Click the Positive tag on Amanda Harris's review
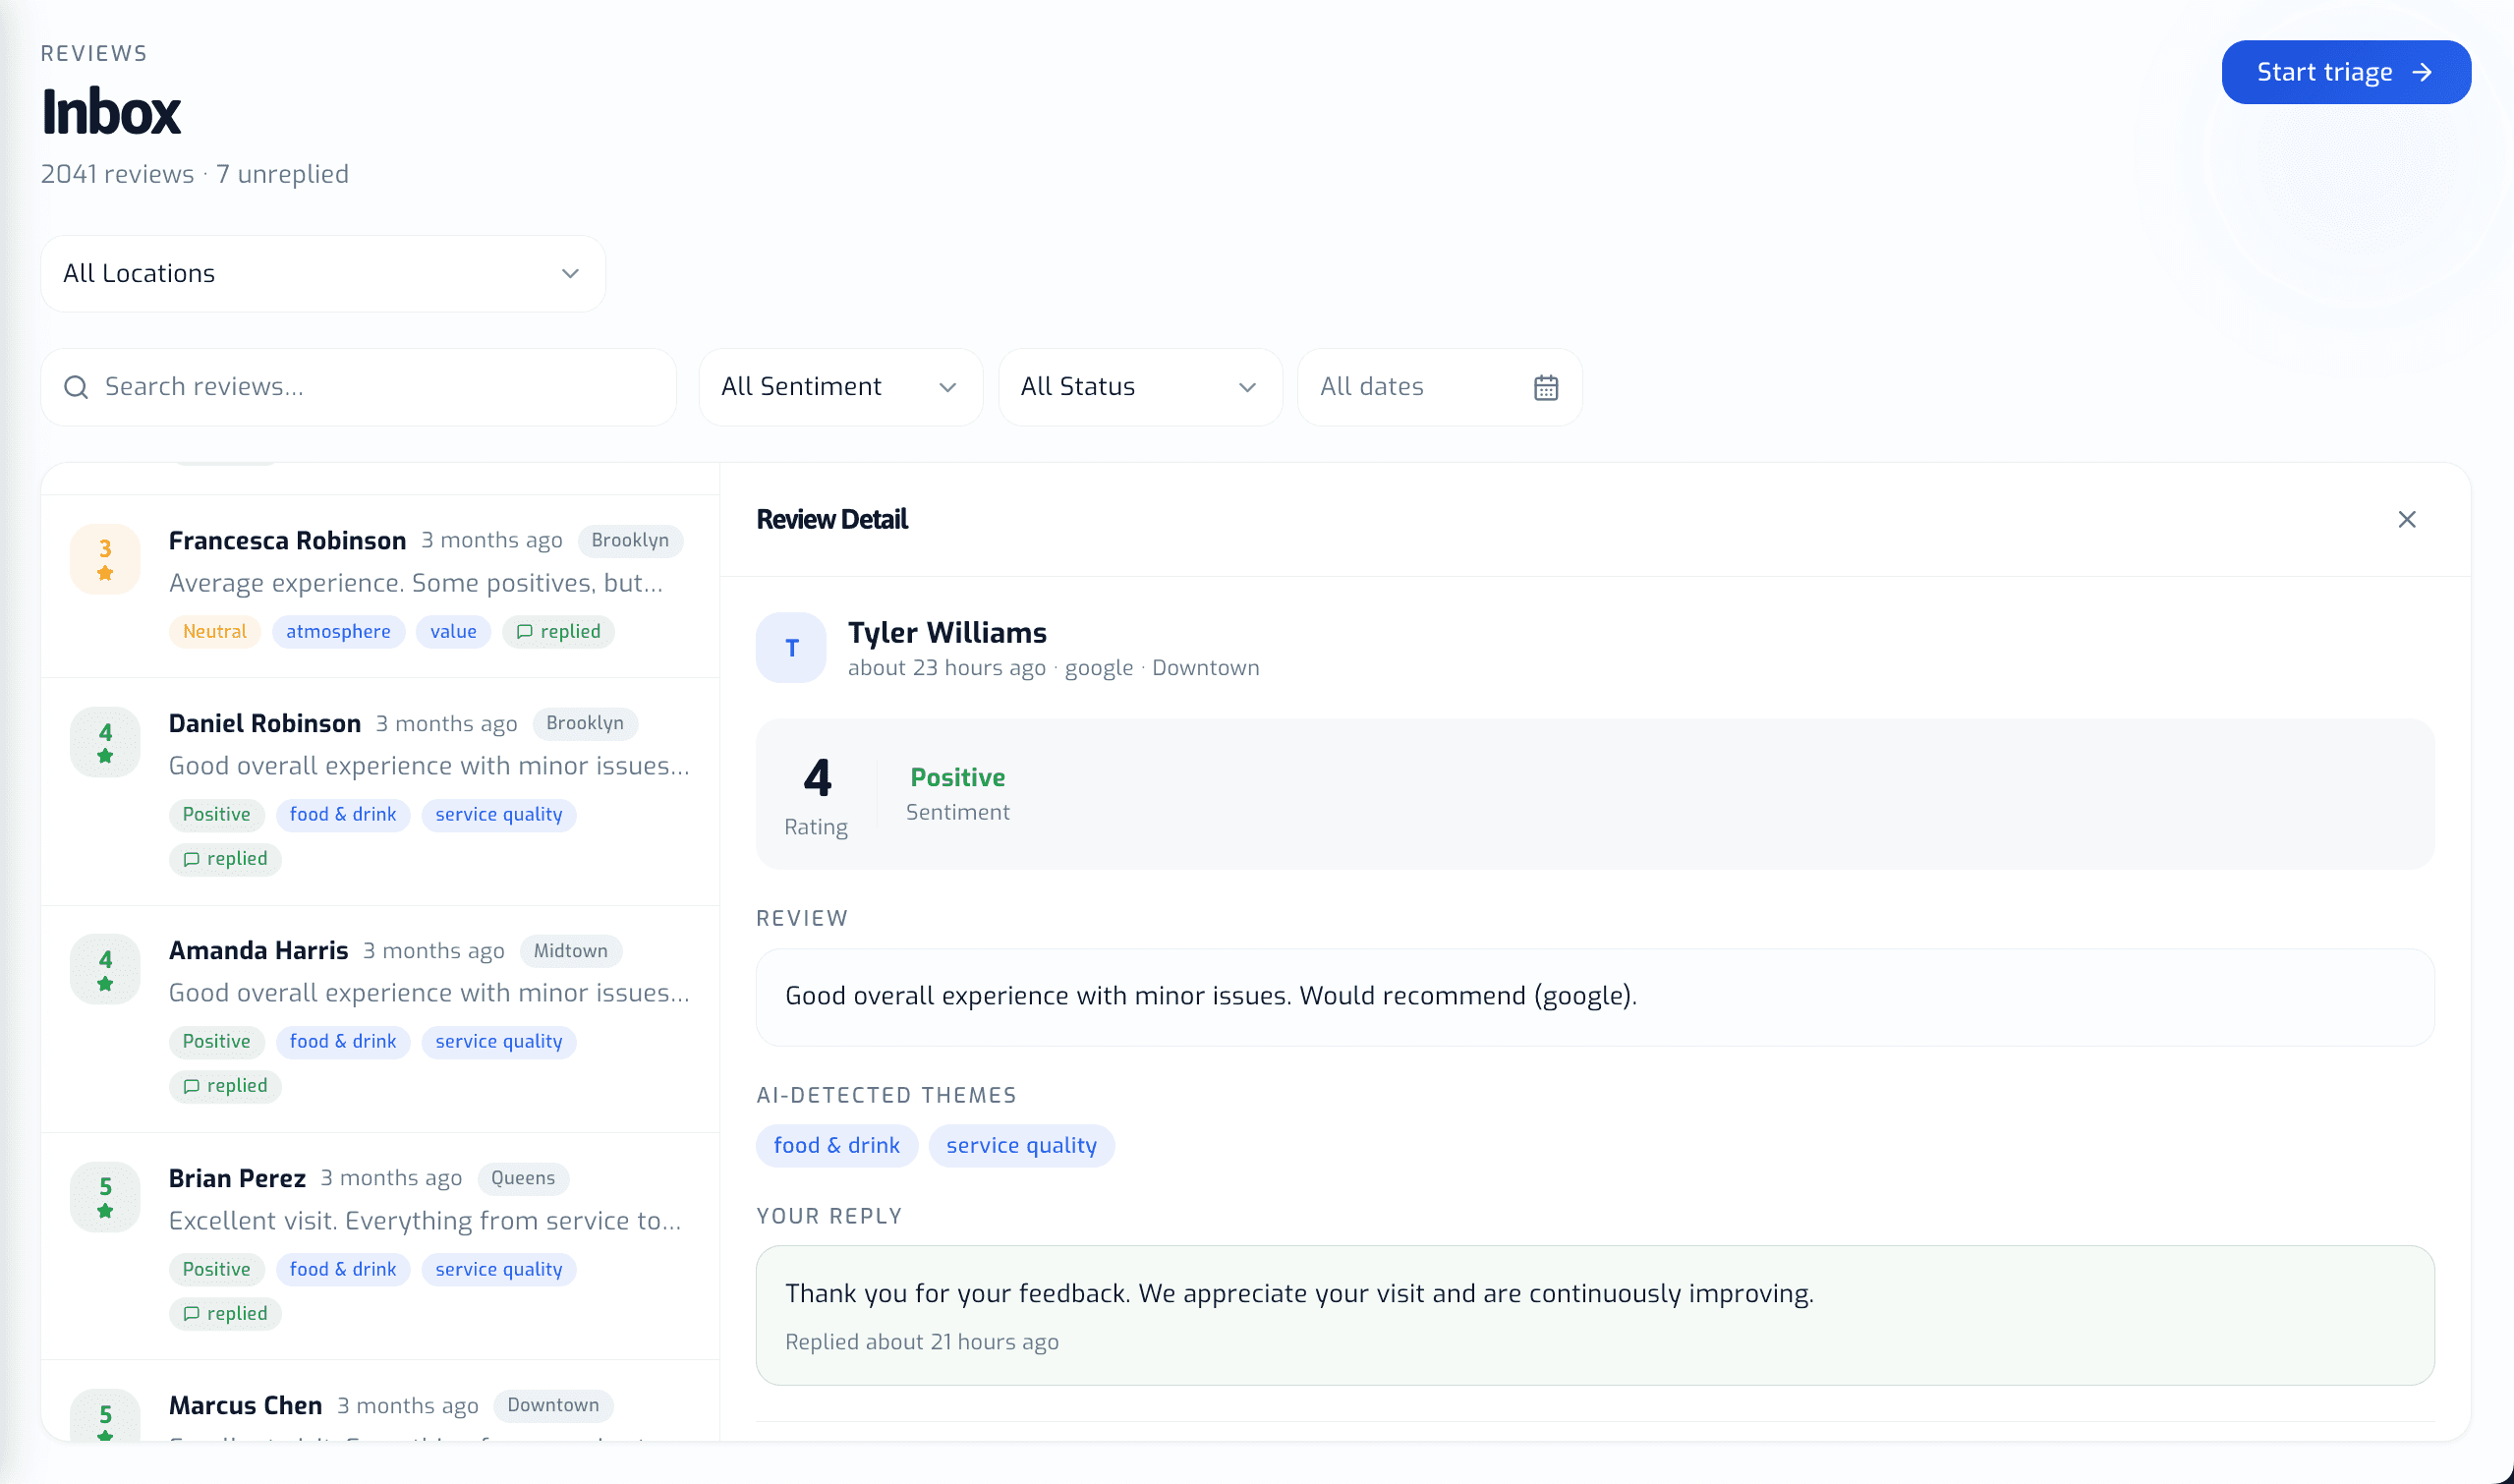The width and height of the screenshot is (2514, 1484). point(216,1042)
